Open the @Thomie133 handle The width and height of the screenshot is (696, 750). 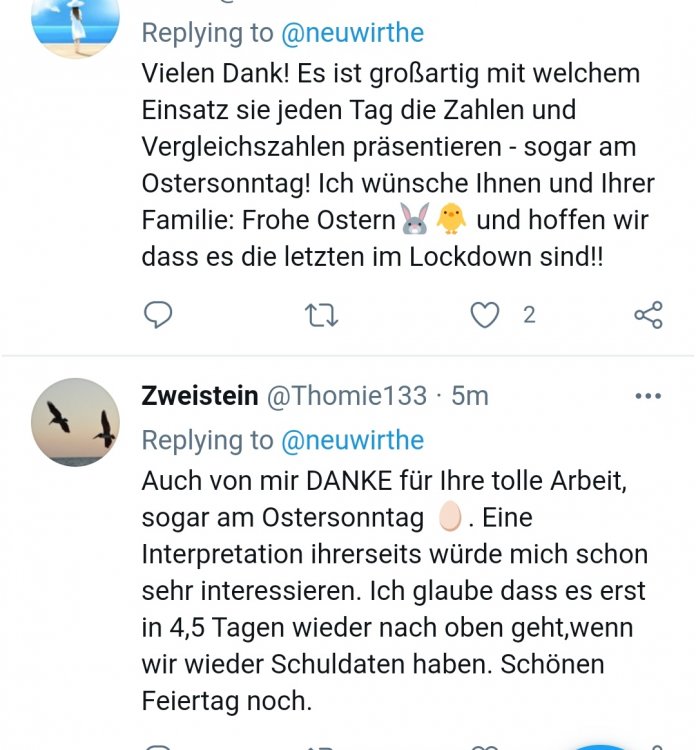tap(345, 396)
